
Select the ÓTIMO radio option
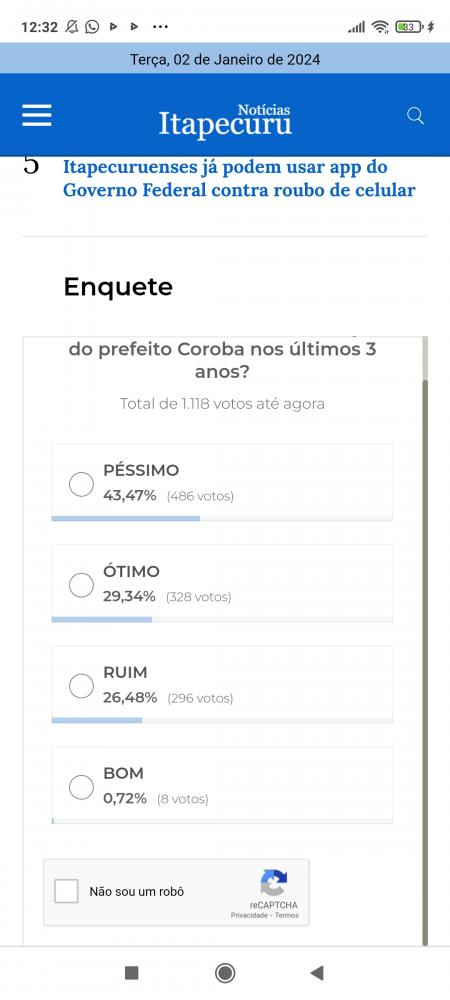tap(82, 585)
